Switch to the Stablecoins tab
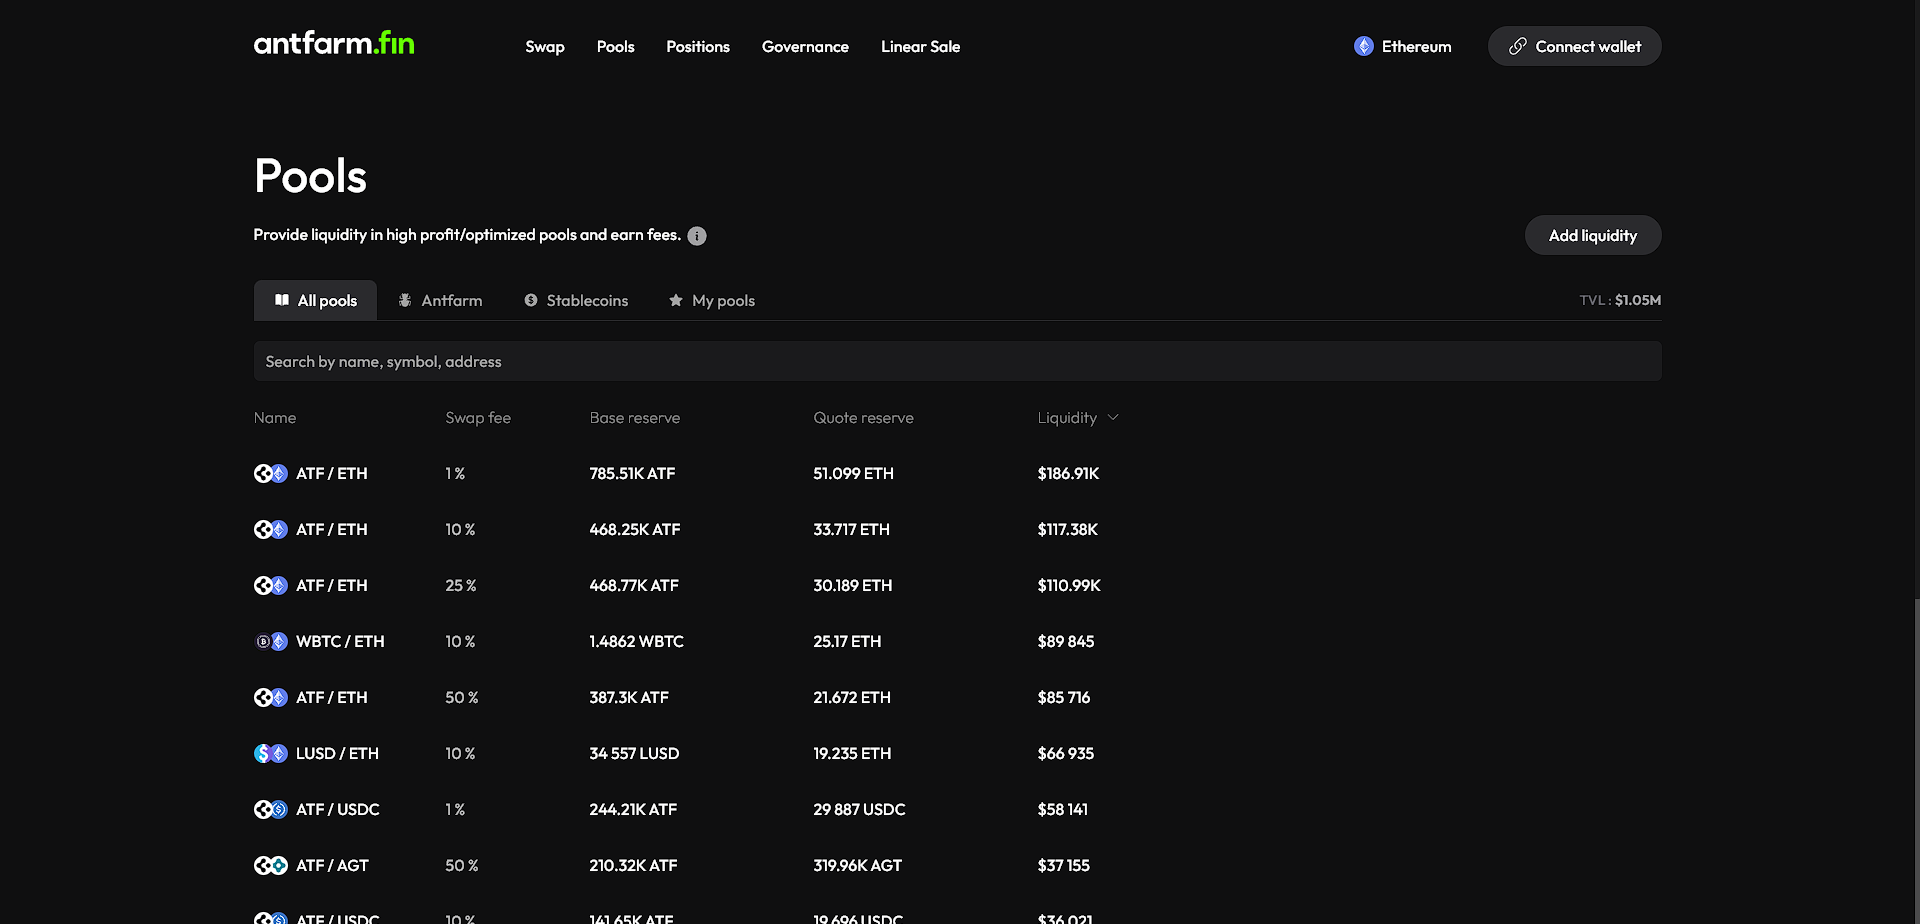1920x924 pixels. (x=576, y=301)
